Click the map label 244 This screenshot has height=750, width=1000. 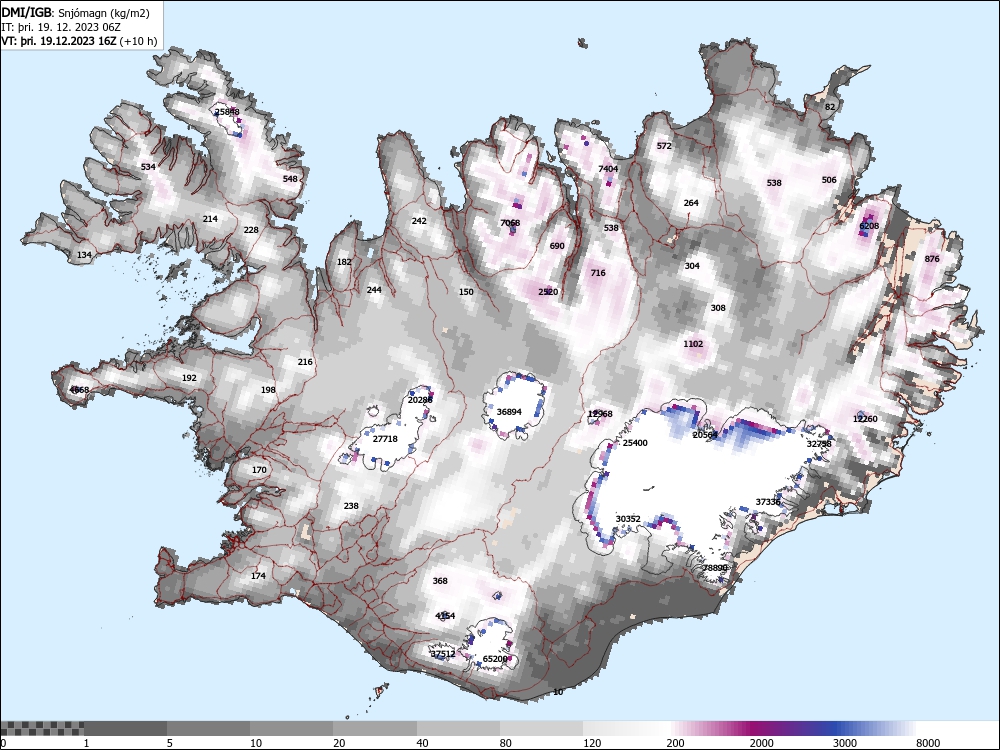374,290
